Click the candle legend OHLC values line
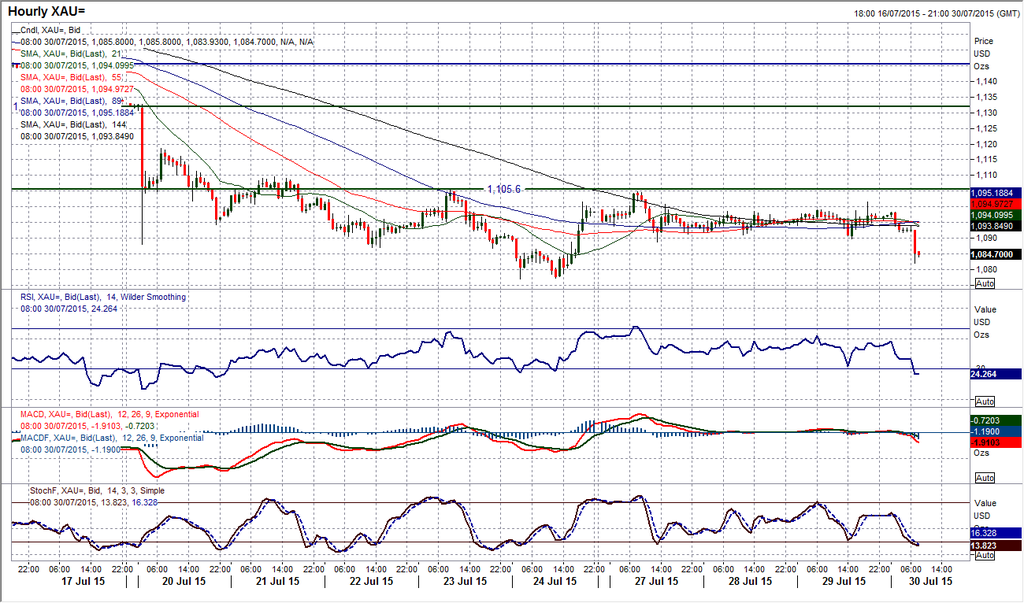Viewport: 1024px width, 603px height. [x=167, y=42]
